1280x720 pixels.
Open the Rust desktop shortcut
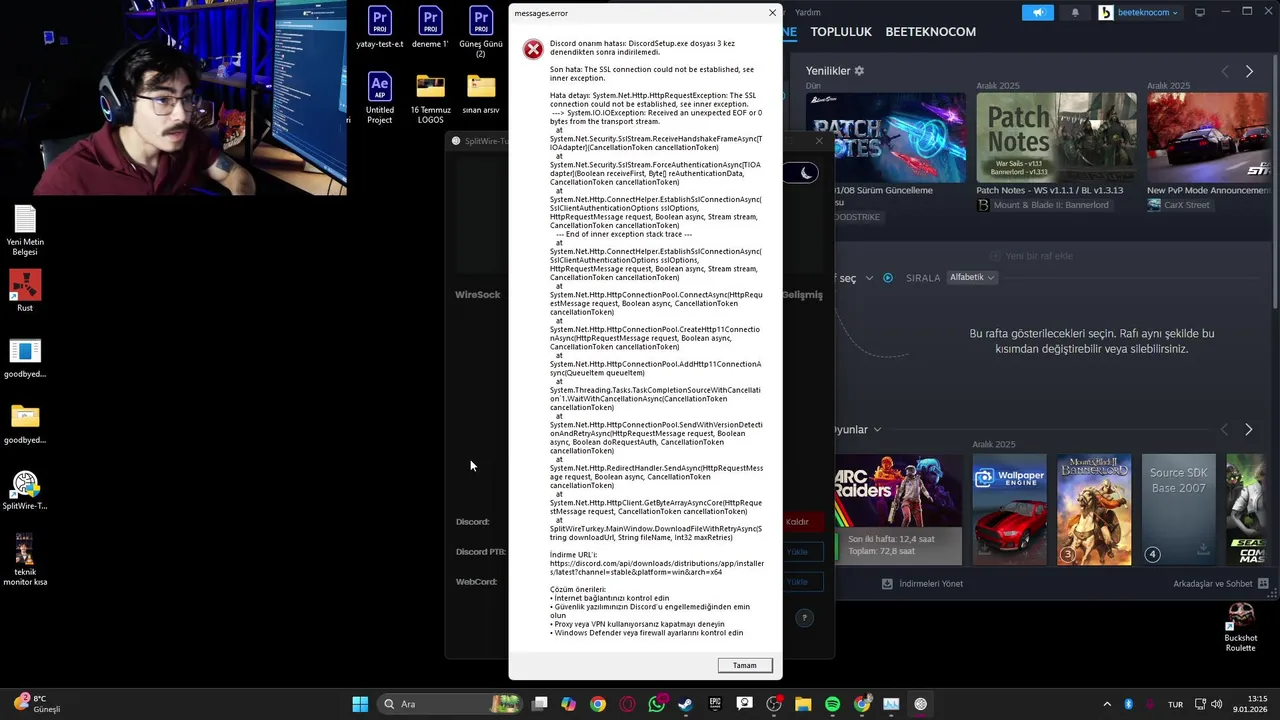[x=25, y=291]
